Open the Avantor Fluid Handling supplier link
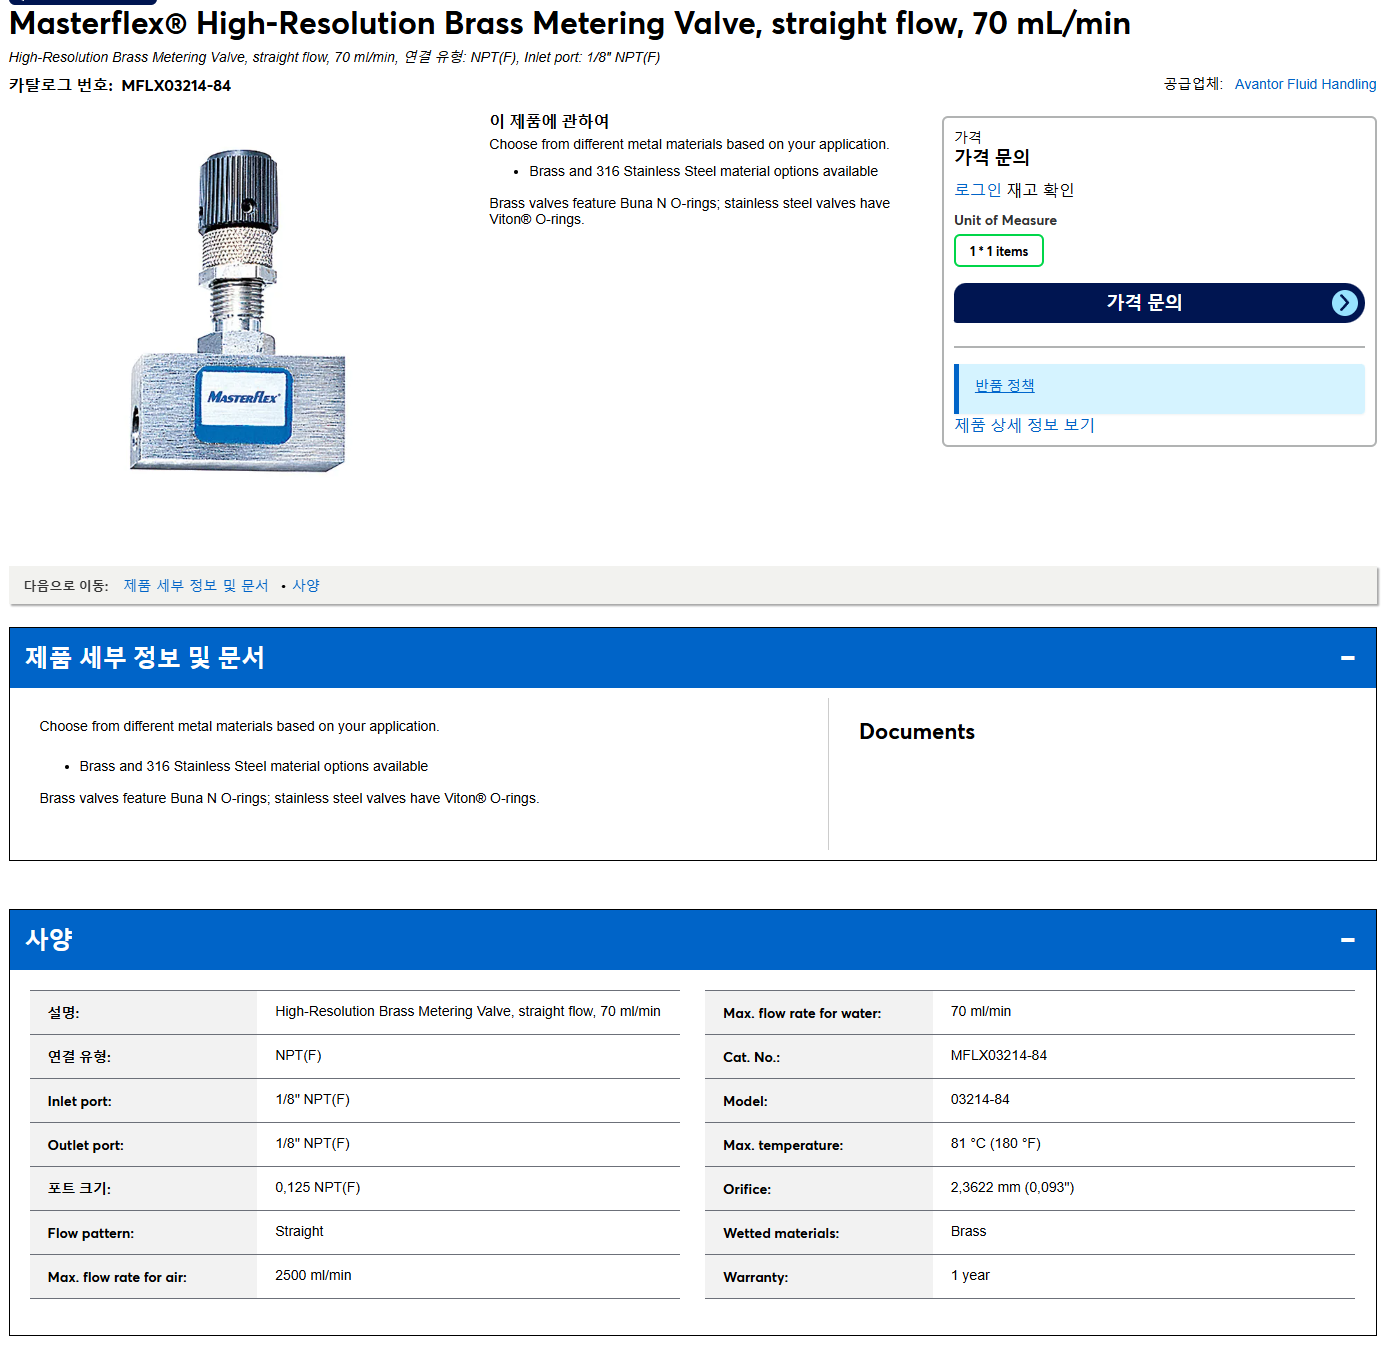 tap(1305, 84)
